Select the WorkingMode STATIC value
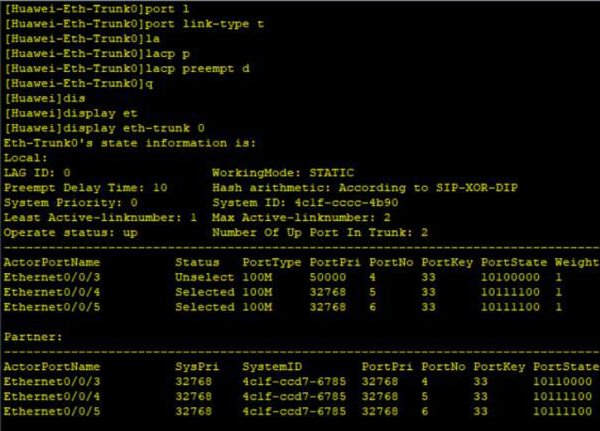This screenshot has height=431, width=600. 331,173
